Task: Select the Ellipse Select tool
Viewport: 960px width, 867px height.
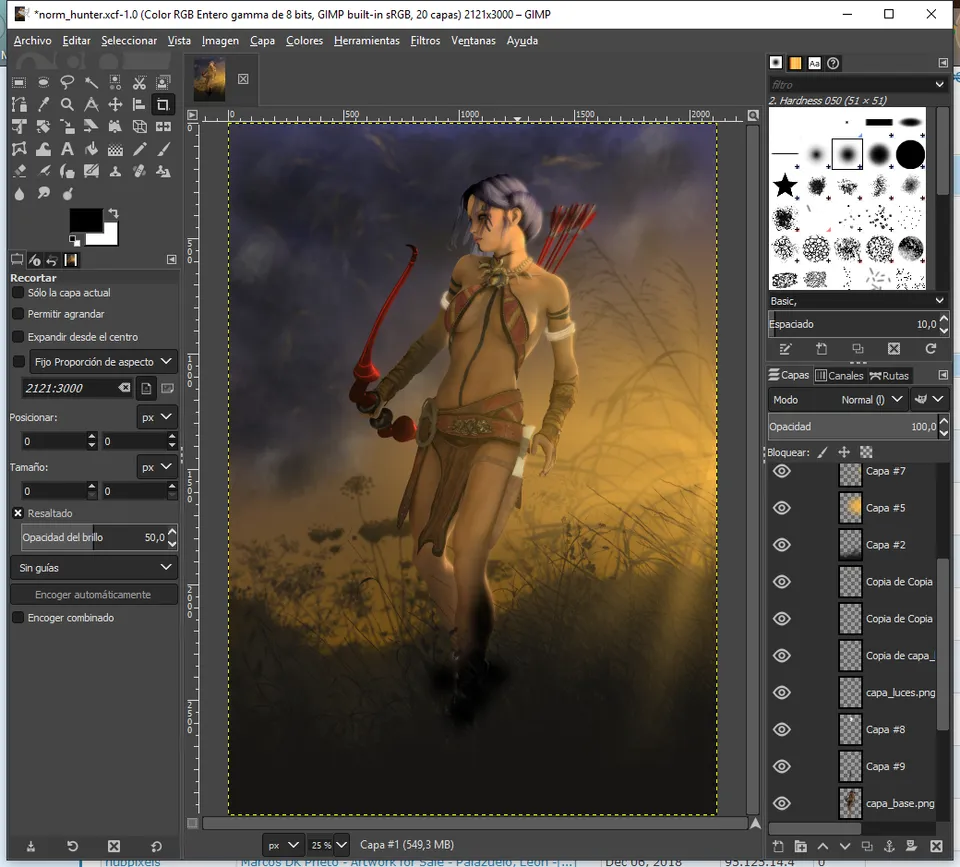Action: 43,82
